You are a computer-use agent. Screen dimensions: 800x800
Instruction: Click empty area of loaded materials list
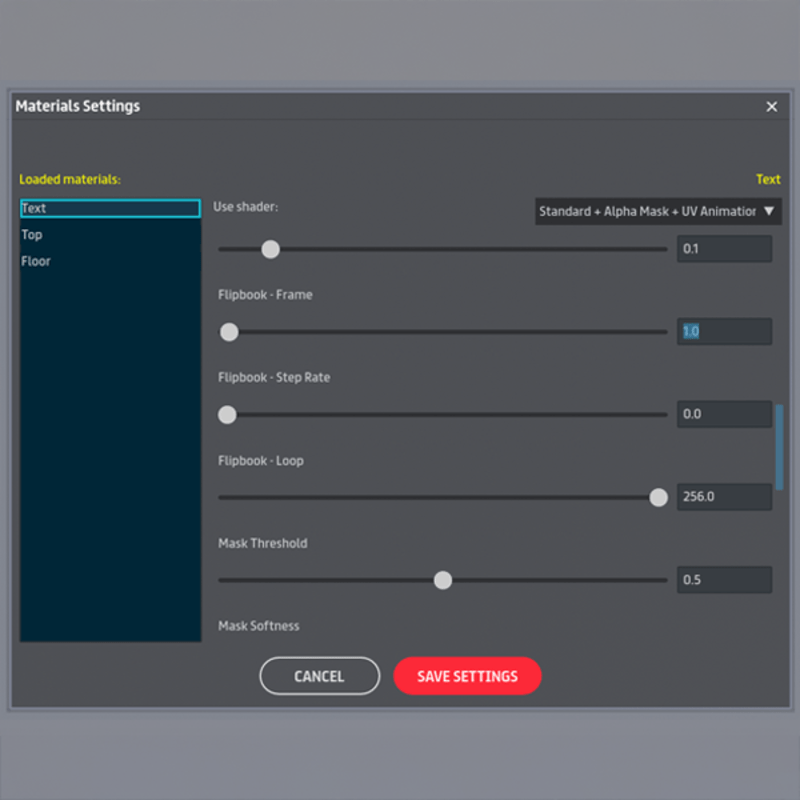(x=110, y=450)
